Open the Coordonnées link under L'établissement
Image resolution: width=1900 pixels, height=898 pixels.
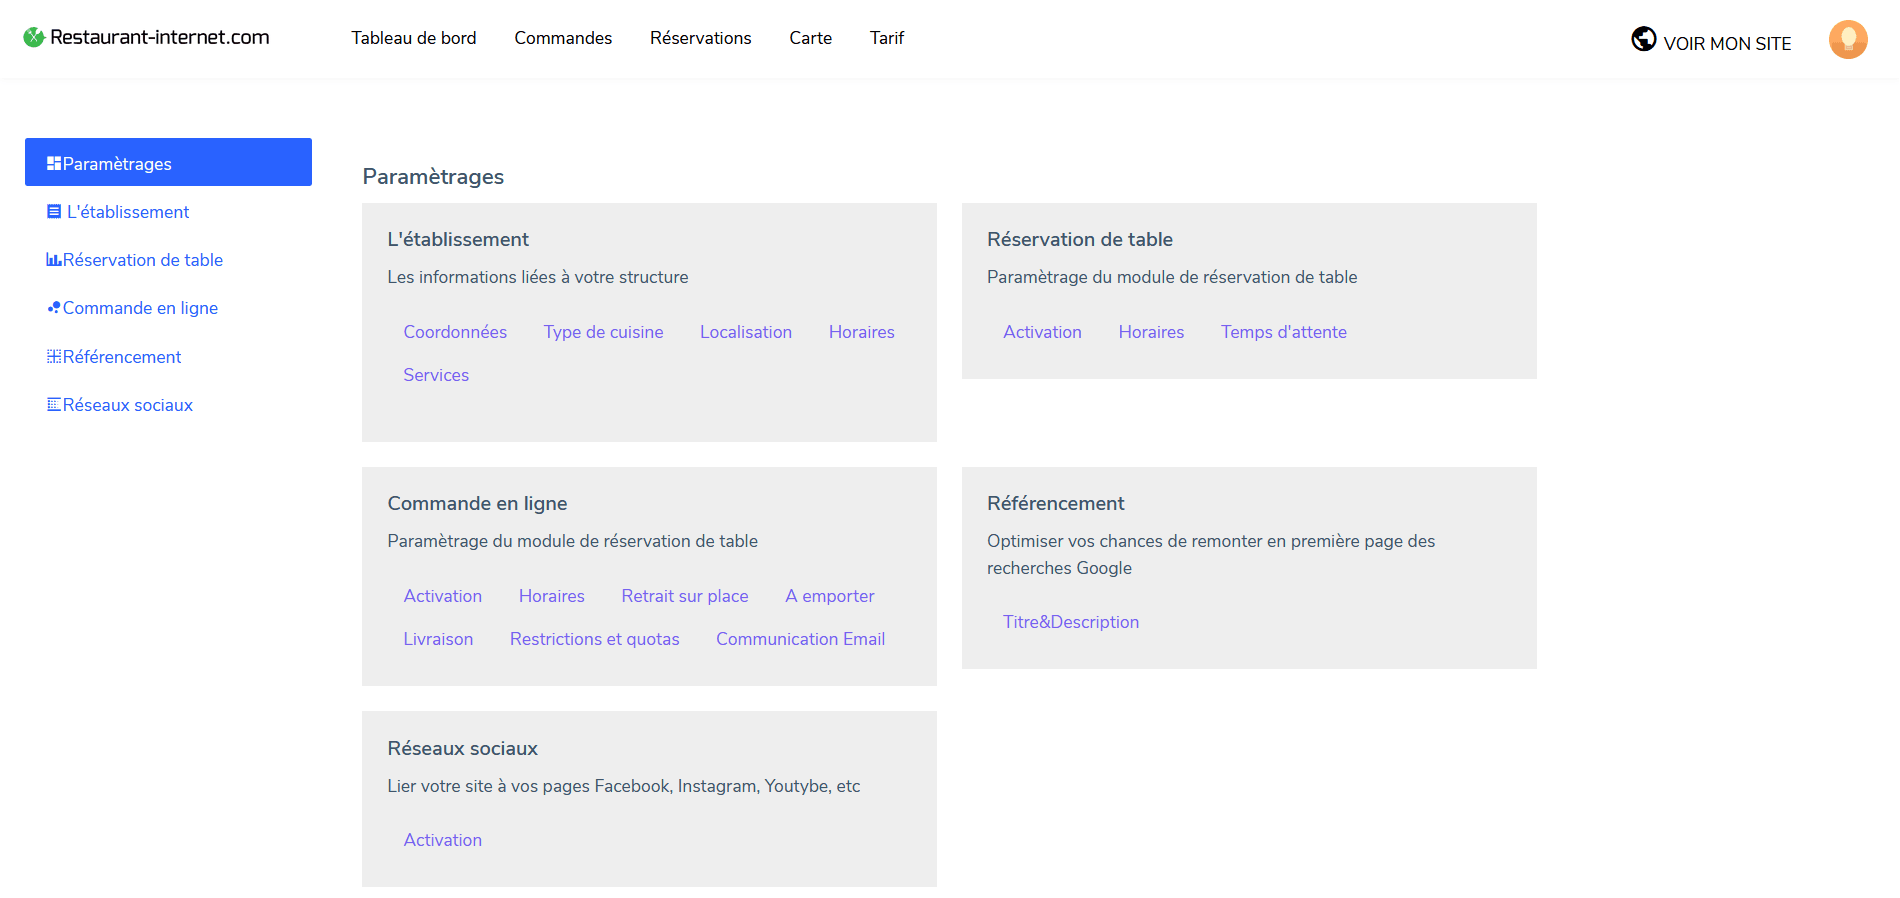click(x=455, y=332)
